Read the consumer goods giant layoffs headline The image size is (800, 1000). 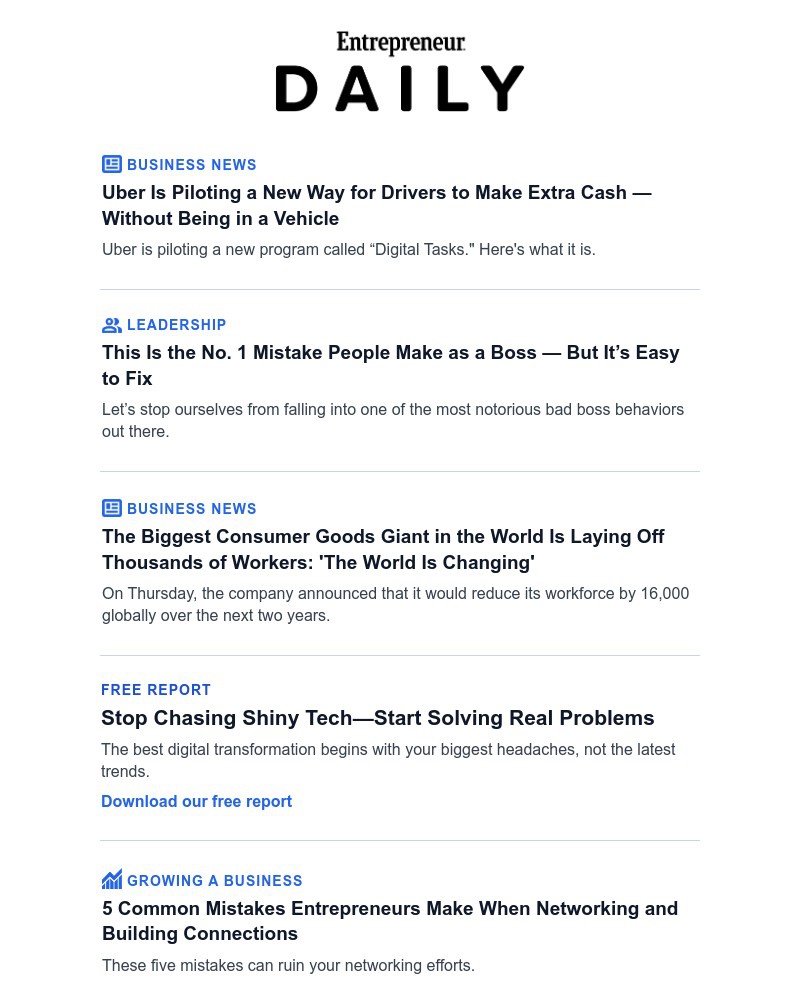[x=383, y=549]
